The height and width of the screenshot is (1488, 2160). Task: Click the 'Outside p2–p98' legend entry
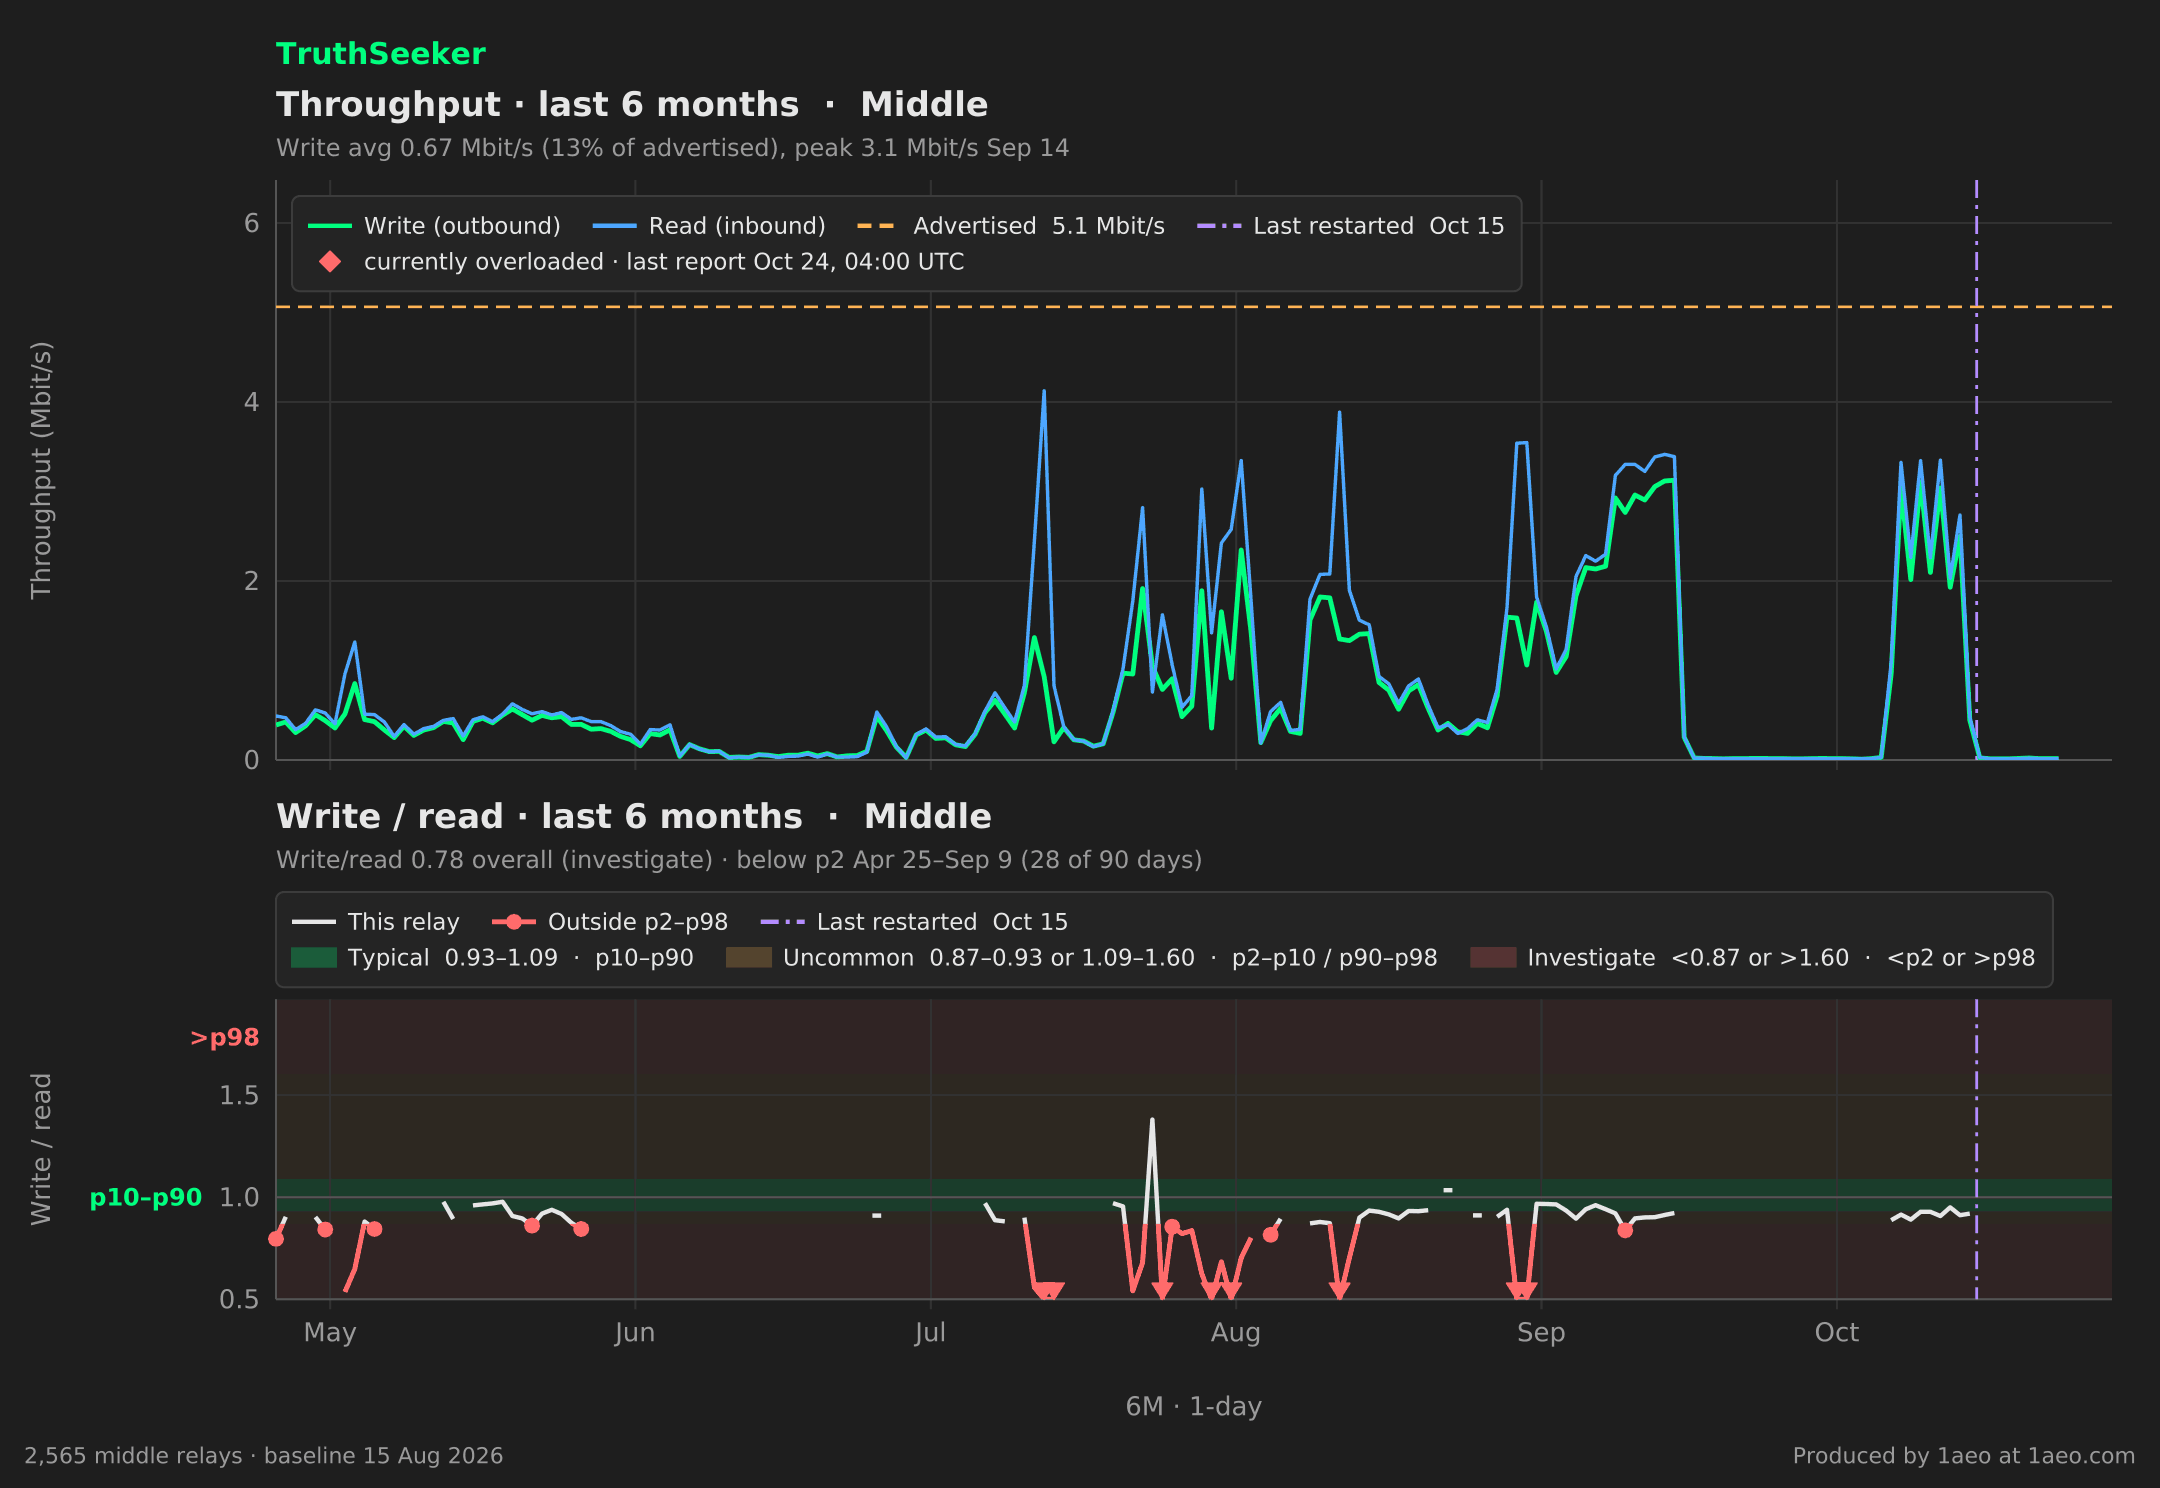point(610,922)
